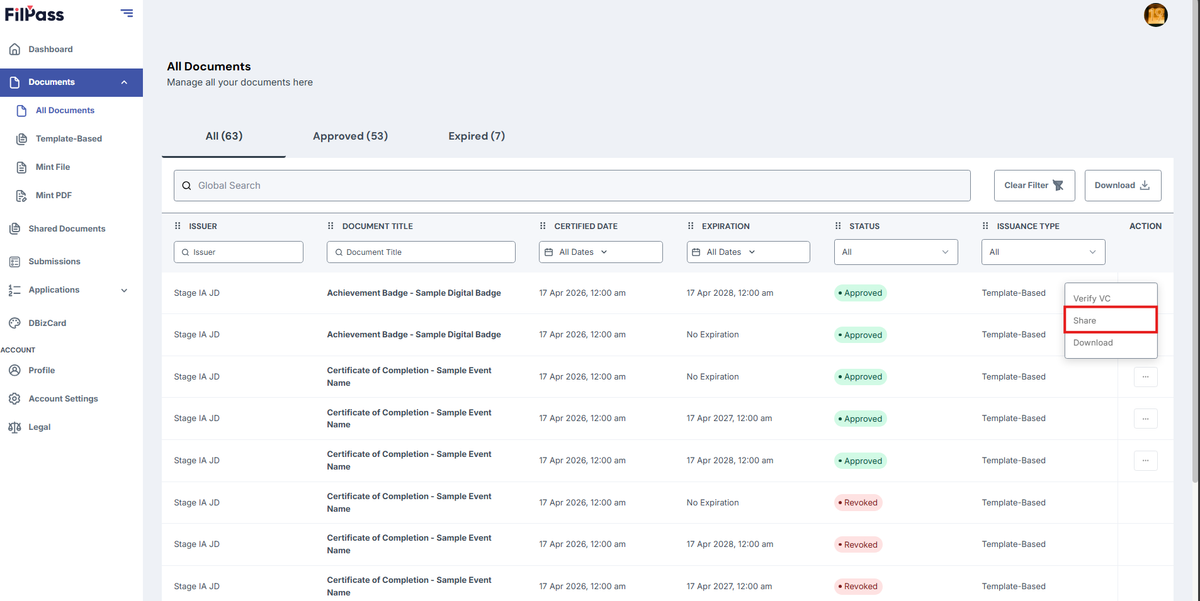Click the Submissions icon
Viewport: 1200px width, 601px height.
(x=14, y=262)
